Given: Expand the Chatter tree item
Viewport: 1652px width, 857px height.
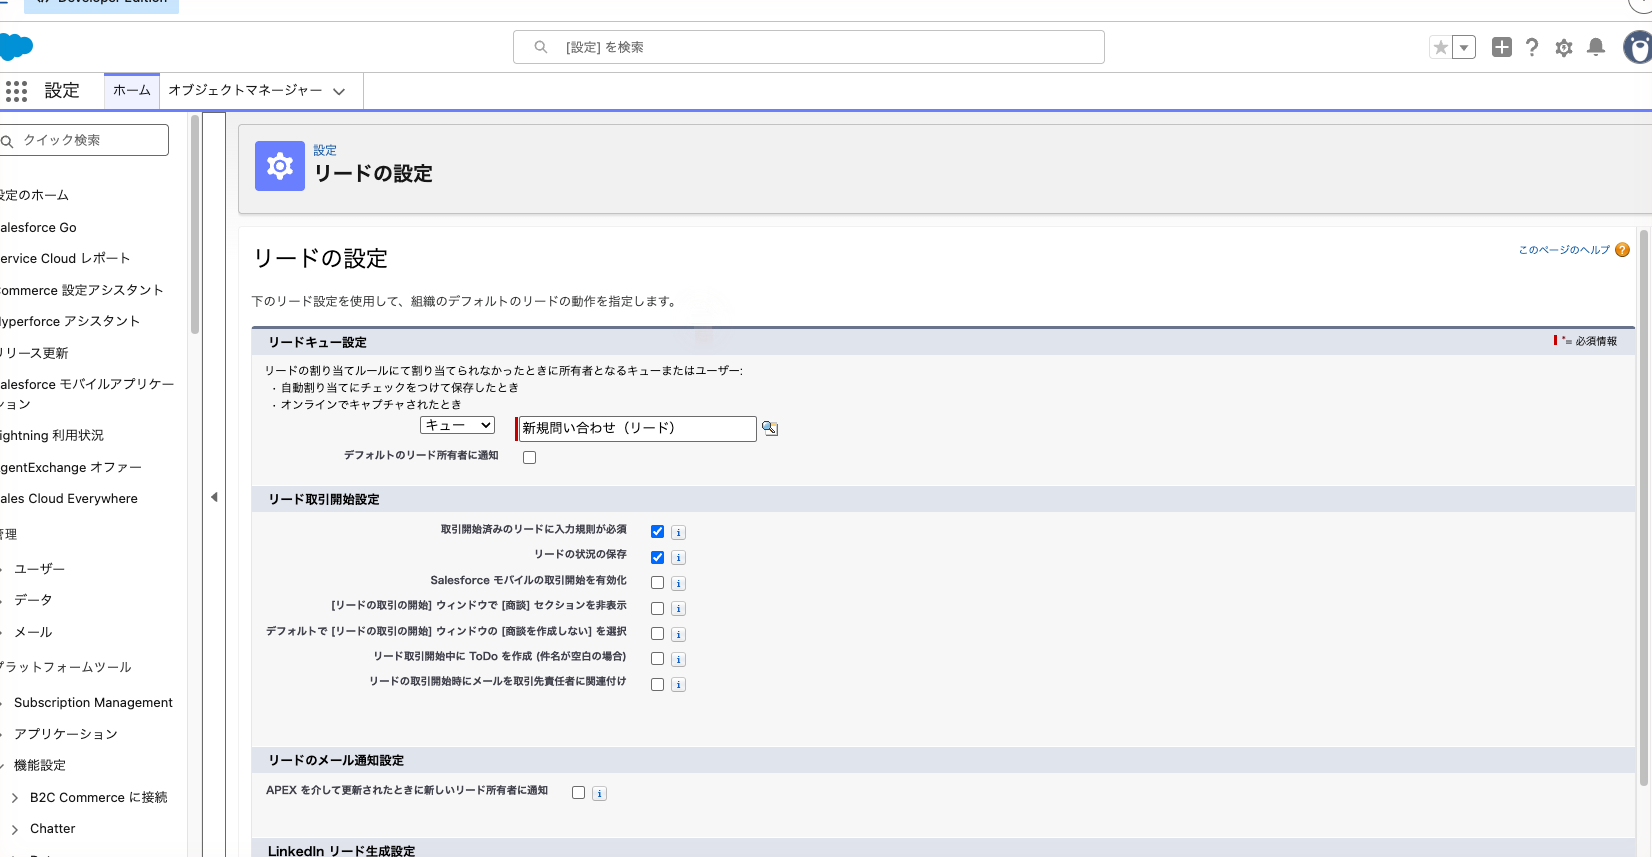Looking at the screenshot, I should [x=15, y=829].
